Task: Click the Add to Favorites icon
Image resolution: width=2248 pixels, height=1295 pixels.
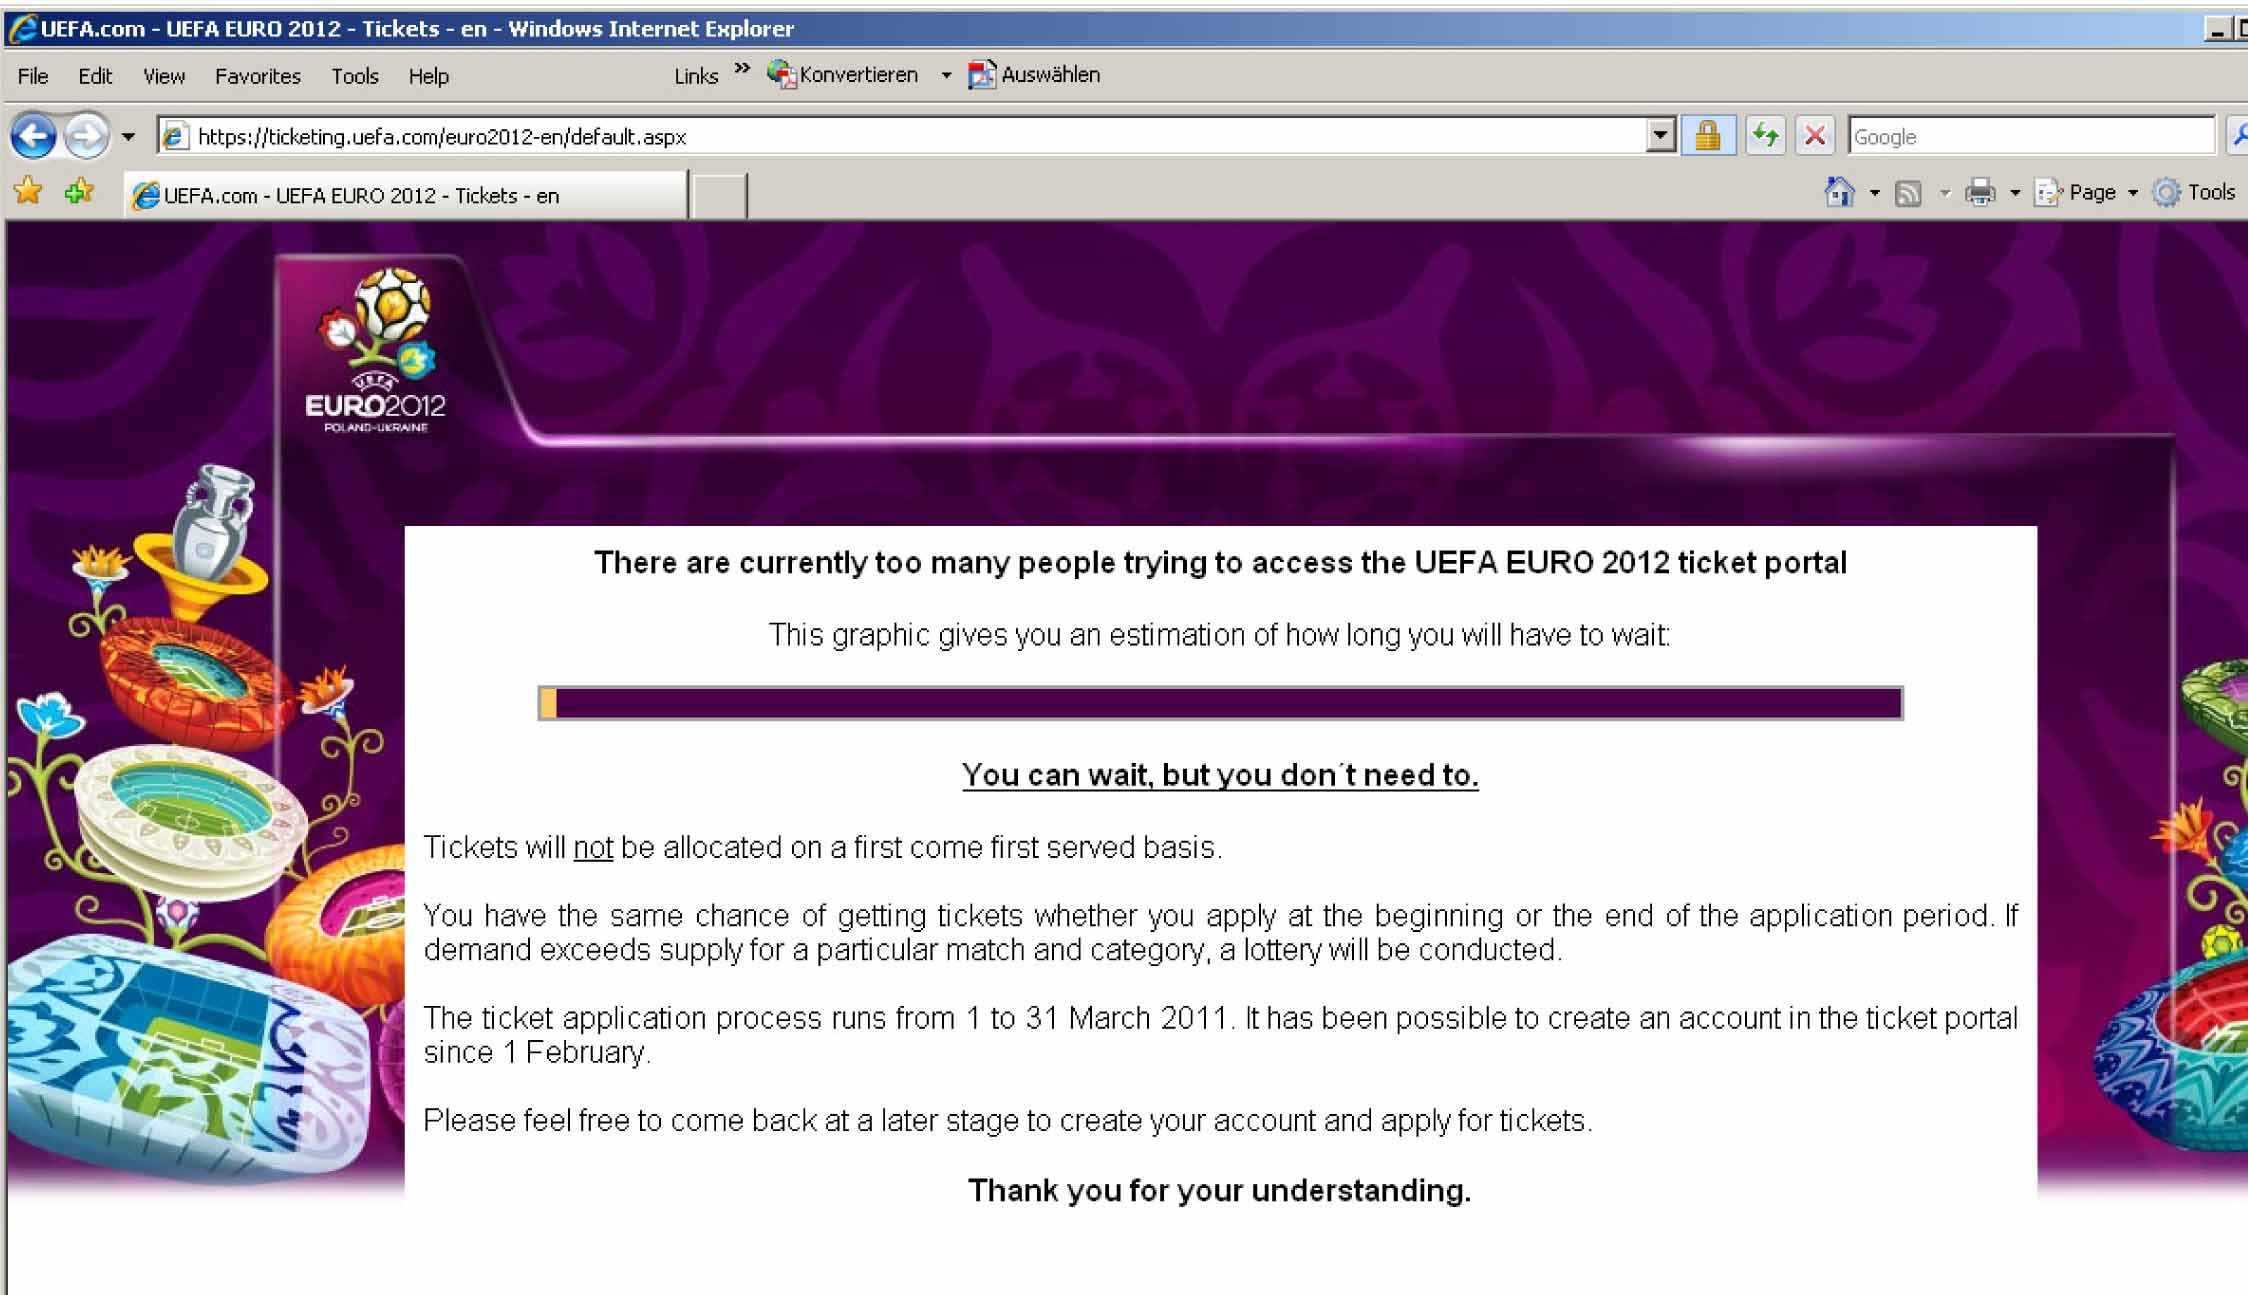Action: click(x=79, y=190)
